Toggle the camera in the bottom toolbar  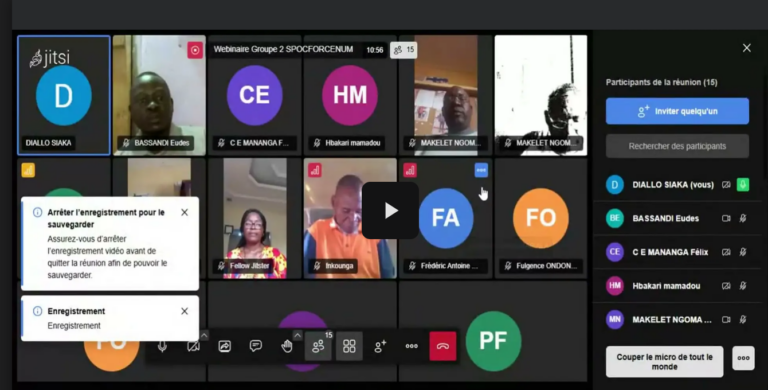point(193,346)
